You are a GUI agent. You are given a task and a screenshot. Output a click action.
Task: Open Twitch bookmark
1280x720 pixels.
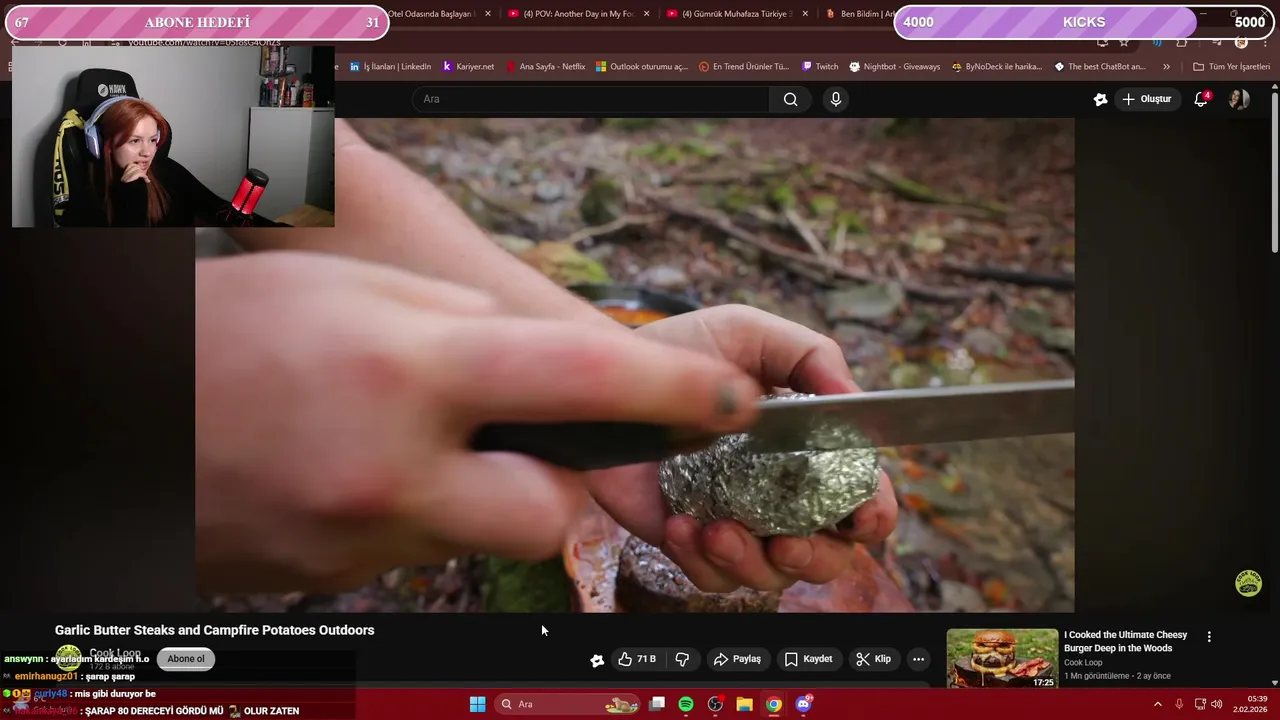pyautogui.click(x=820, y=67)
